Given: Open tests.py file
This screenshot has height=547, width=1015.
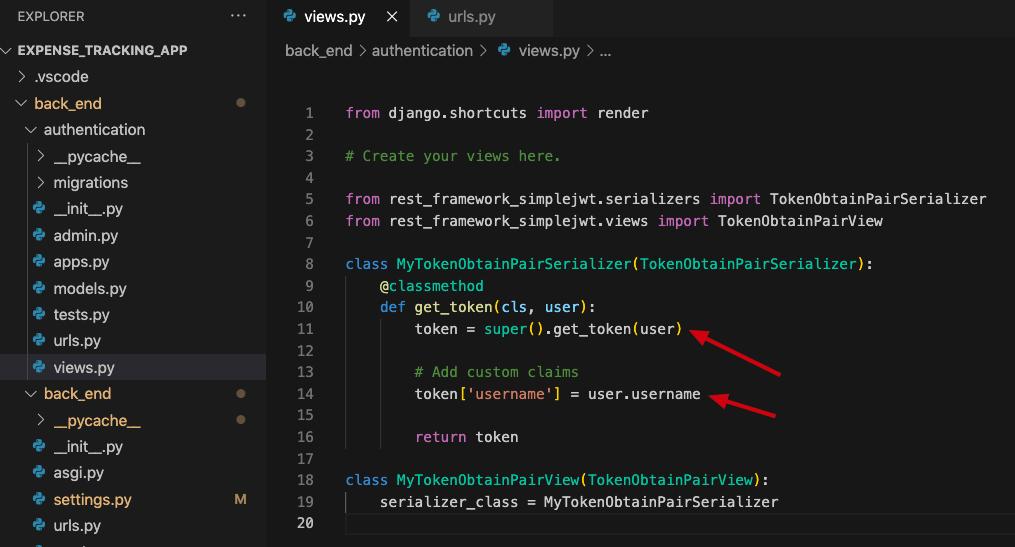Looking at the screenshot, I should tap(81, 315).
